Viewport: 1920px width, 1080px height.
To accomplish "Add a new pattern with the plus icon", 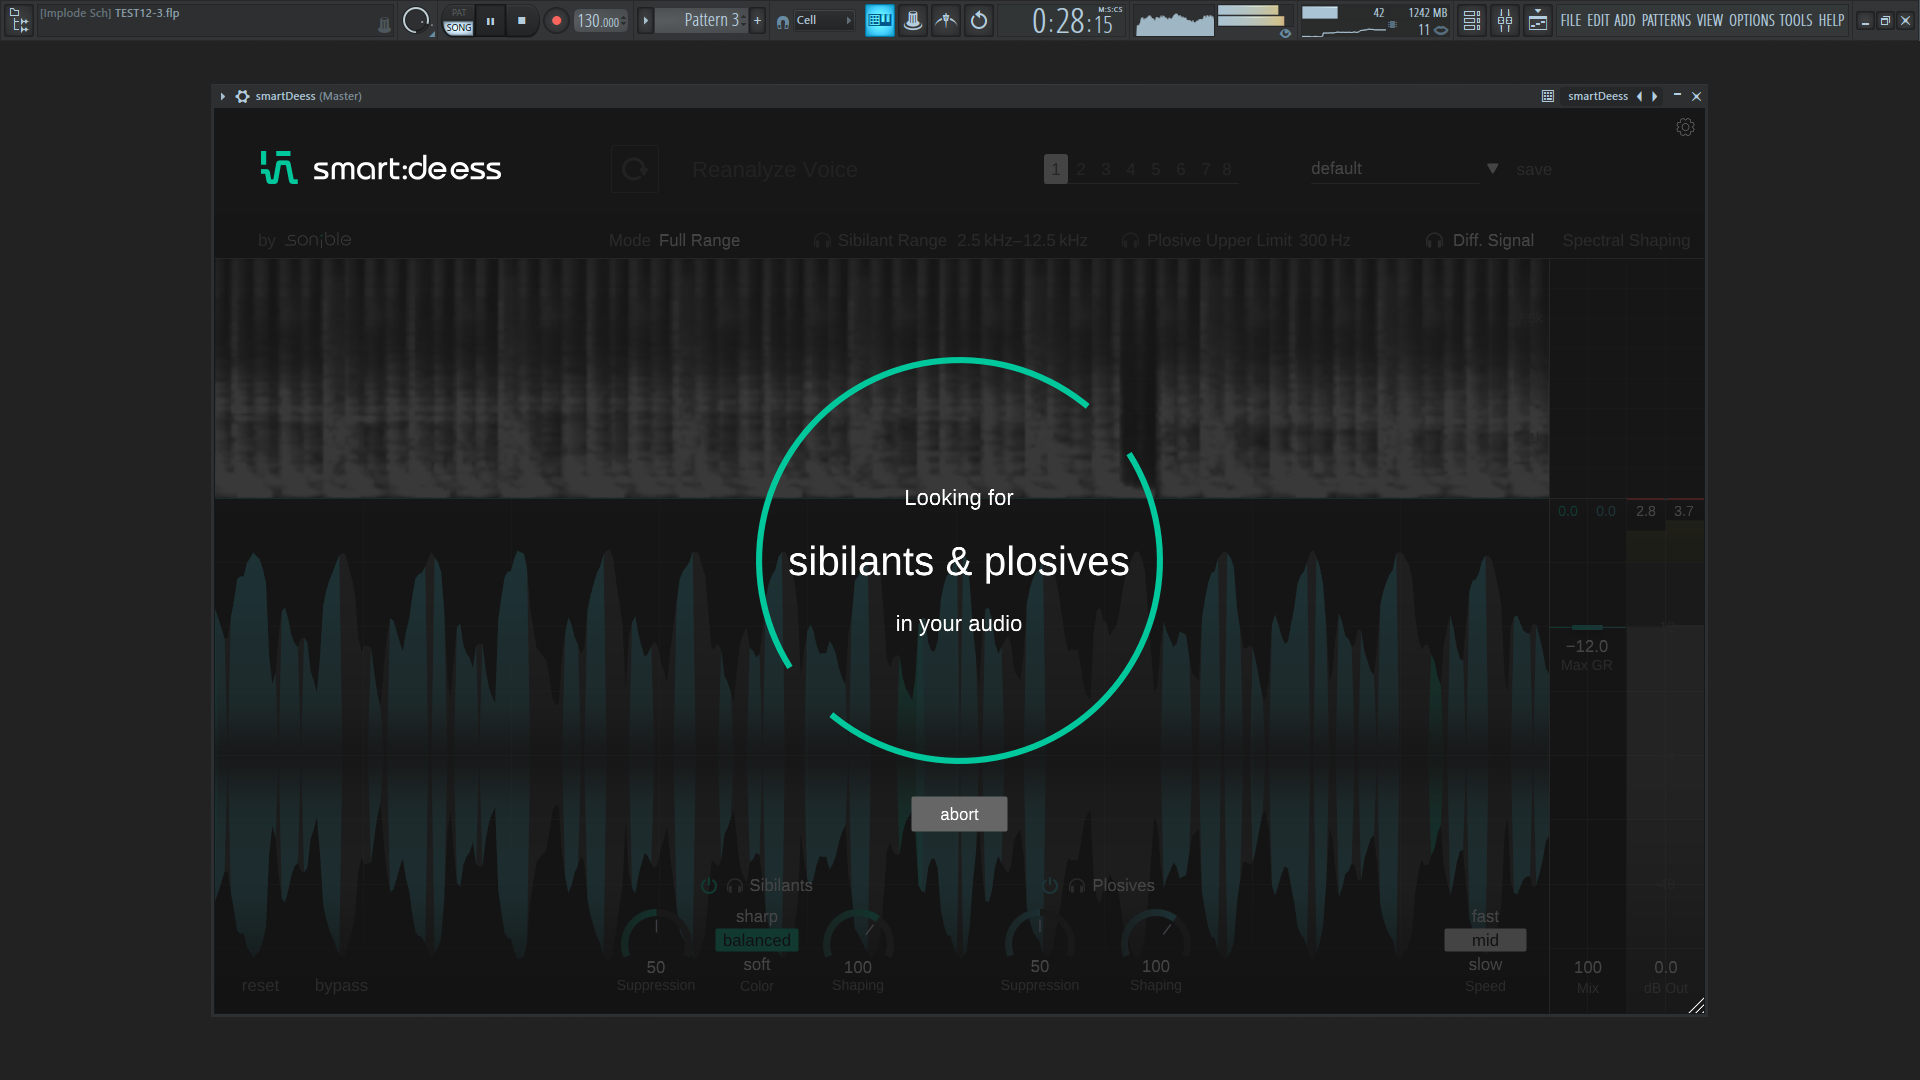I will (x=757, y=20).
